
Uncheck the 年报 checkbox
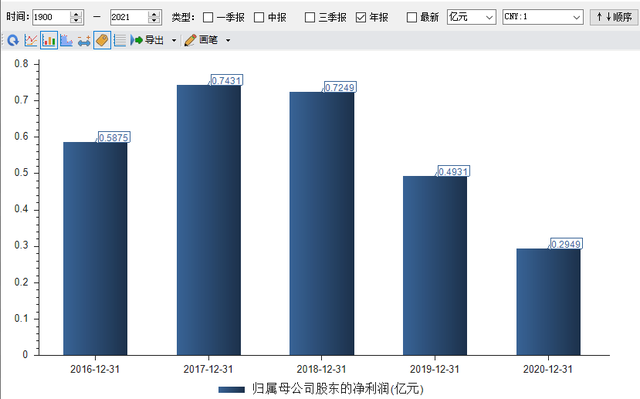point(361,17)
